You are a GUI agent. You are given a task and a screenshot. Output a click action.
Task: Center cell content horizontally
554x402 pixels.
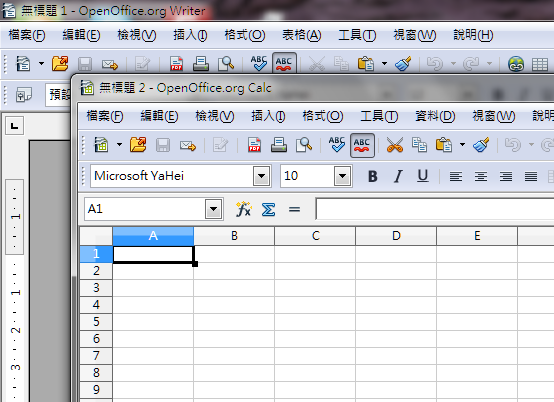pyautogui.click(x=481, y=176)
